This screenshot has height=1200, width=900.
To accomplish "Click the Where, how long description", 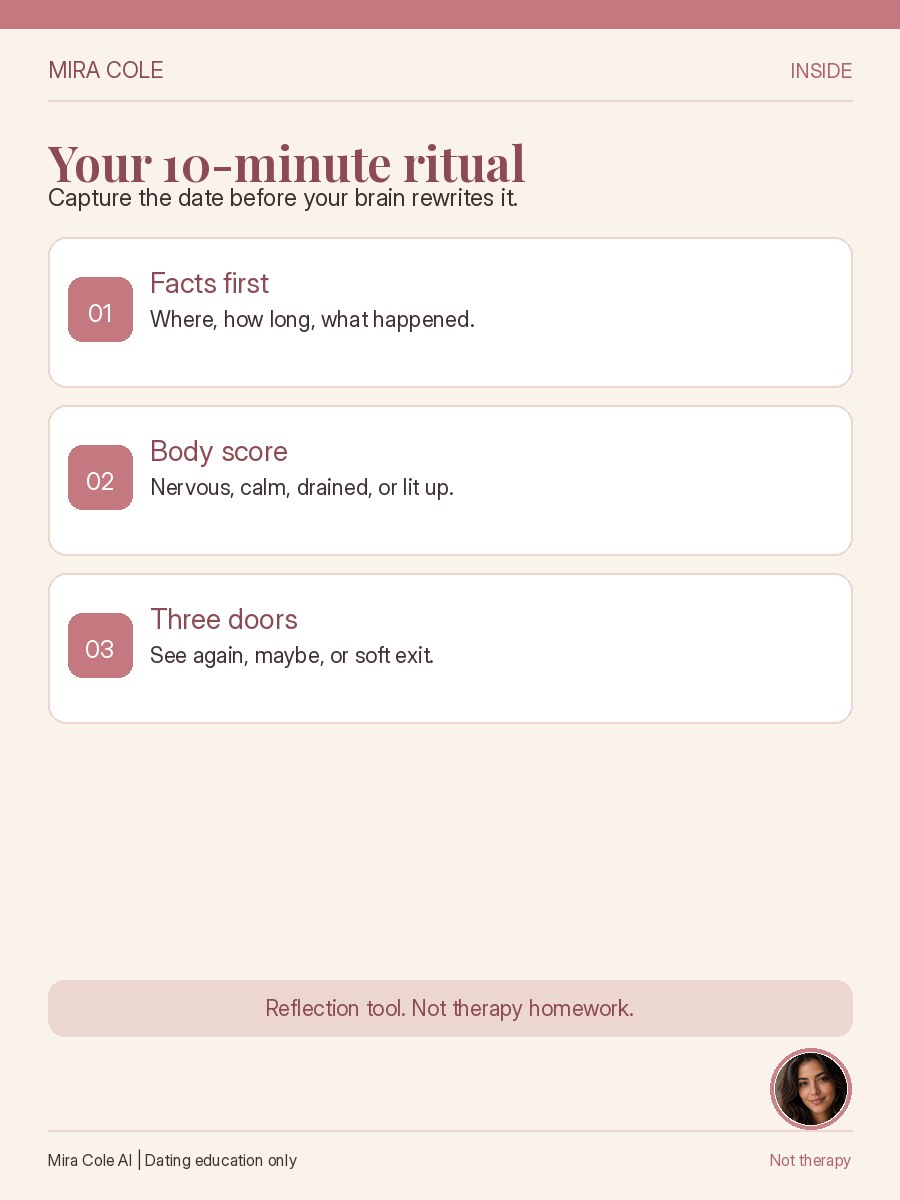I will point(312,320).
